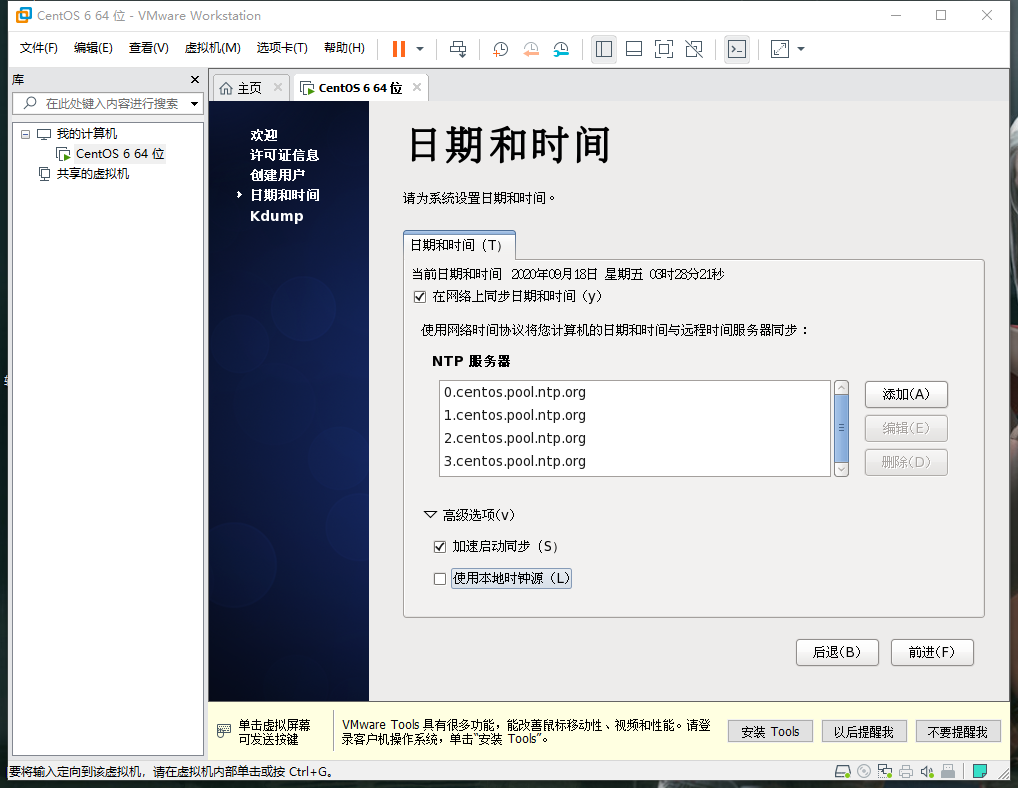The height and width of the screenshot is (788, 1018).
Task: Click the stretch guest display icon
Action: 780,49
